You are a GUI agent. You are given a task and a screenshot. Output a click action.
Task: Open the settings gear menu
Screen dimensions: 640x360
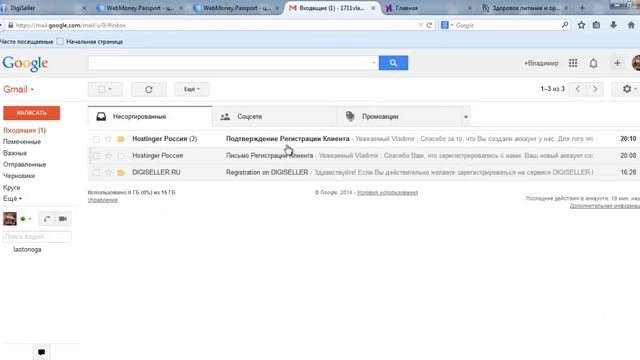627,89
